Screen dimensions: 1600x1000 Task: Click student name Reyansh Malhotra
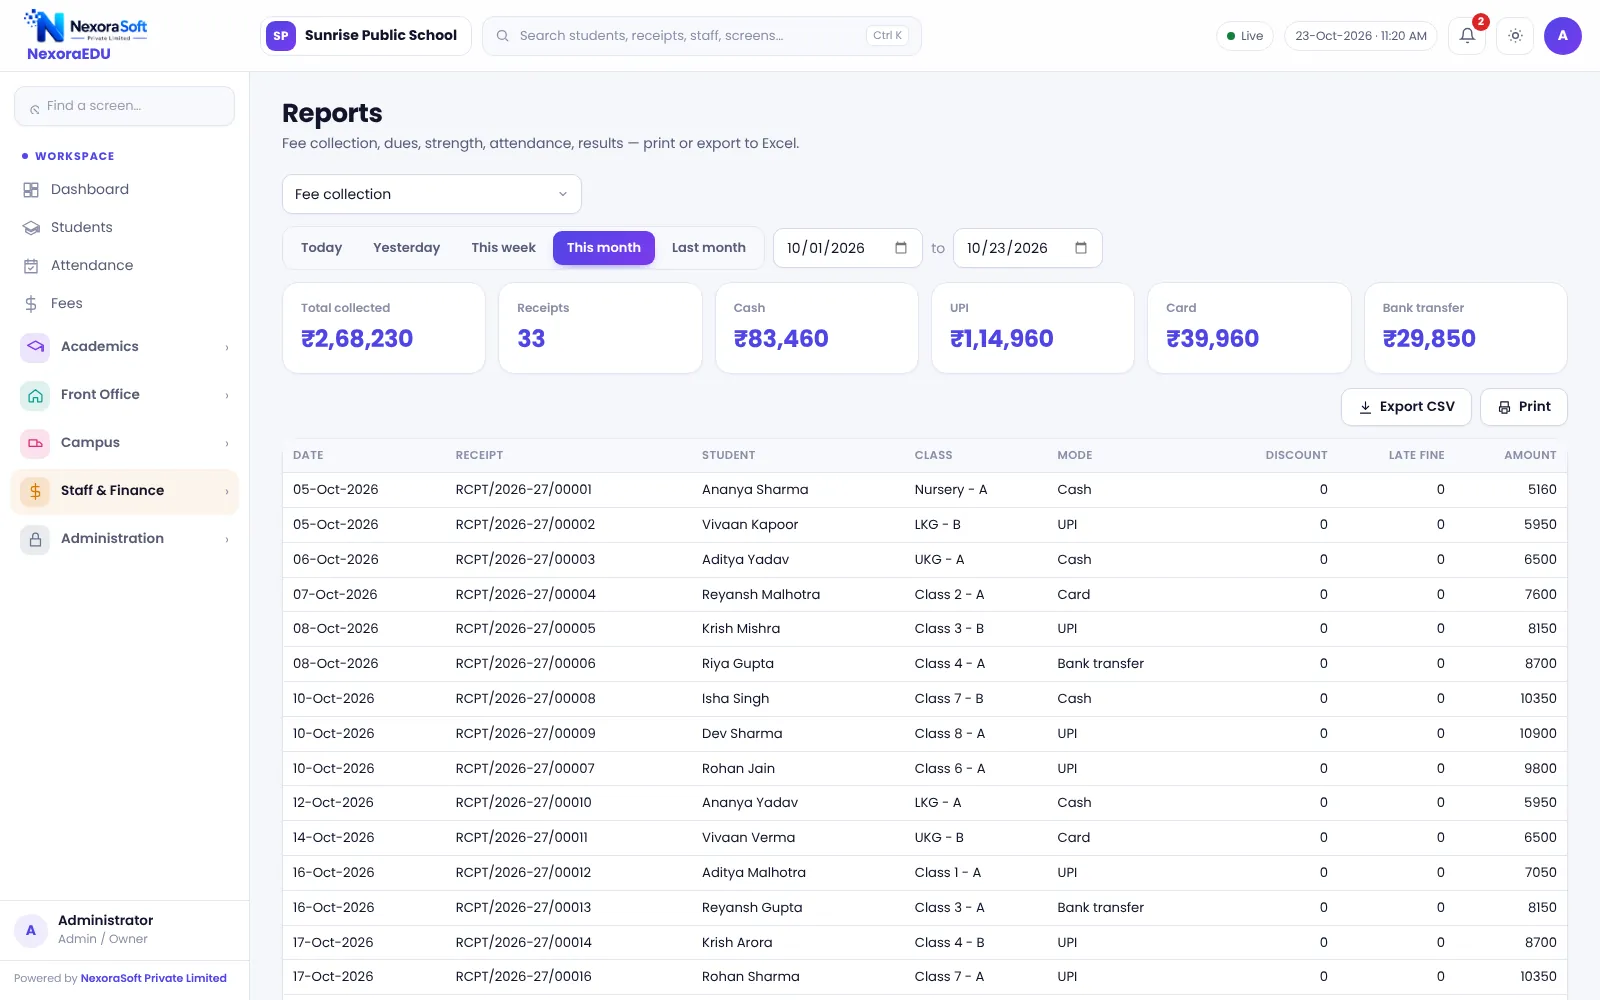click(761, 594)
